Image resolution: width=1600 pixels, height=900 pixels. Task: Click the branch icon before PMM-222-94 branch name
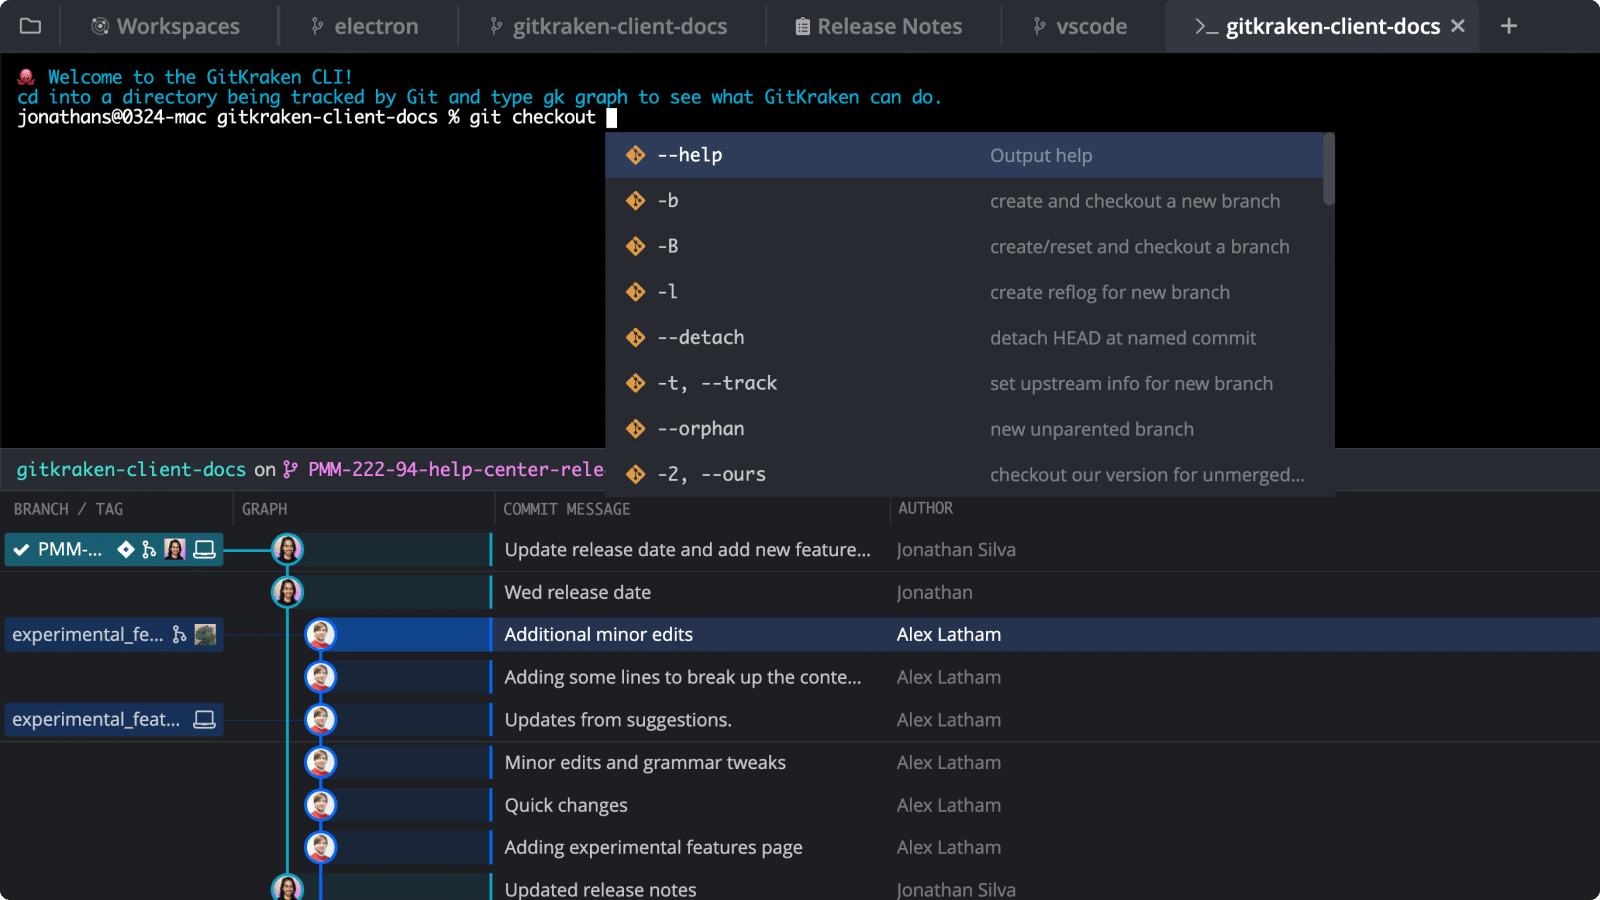click(291, 469)
